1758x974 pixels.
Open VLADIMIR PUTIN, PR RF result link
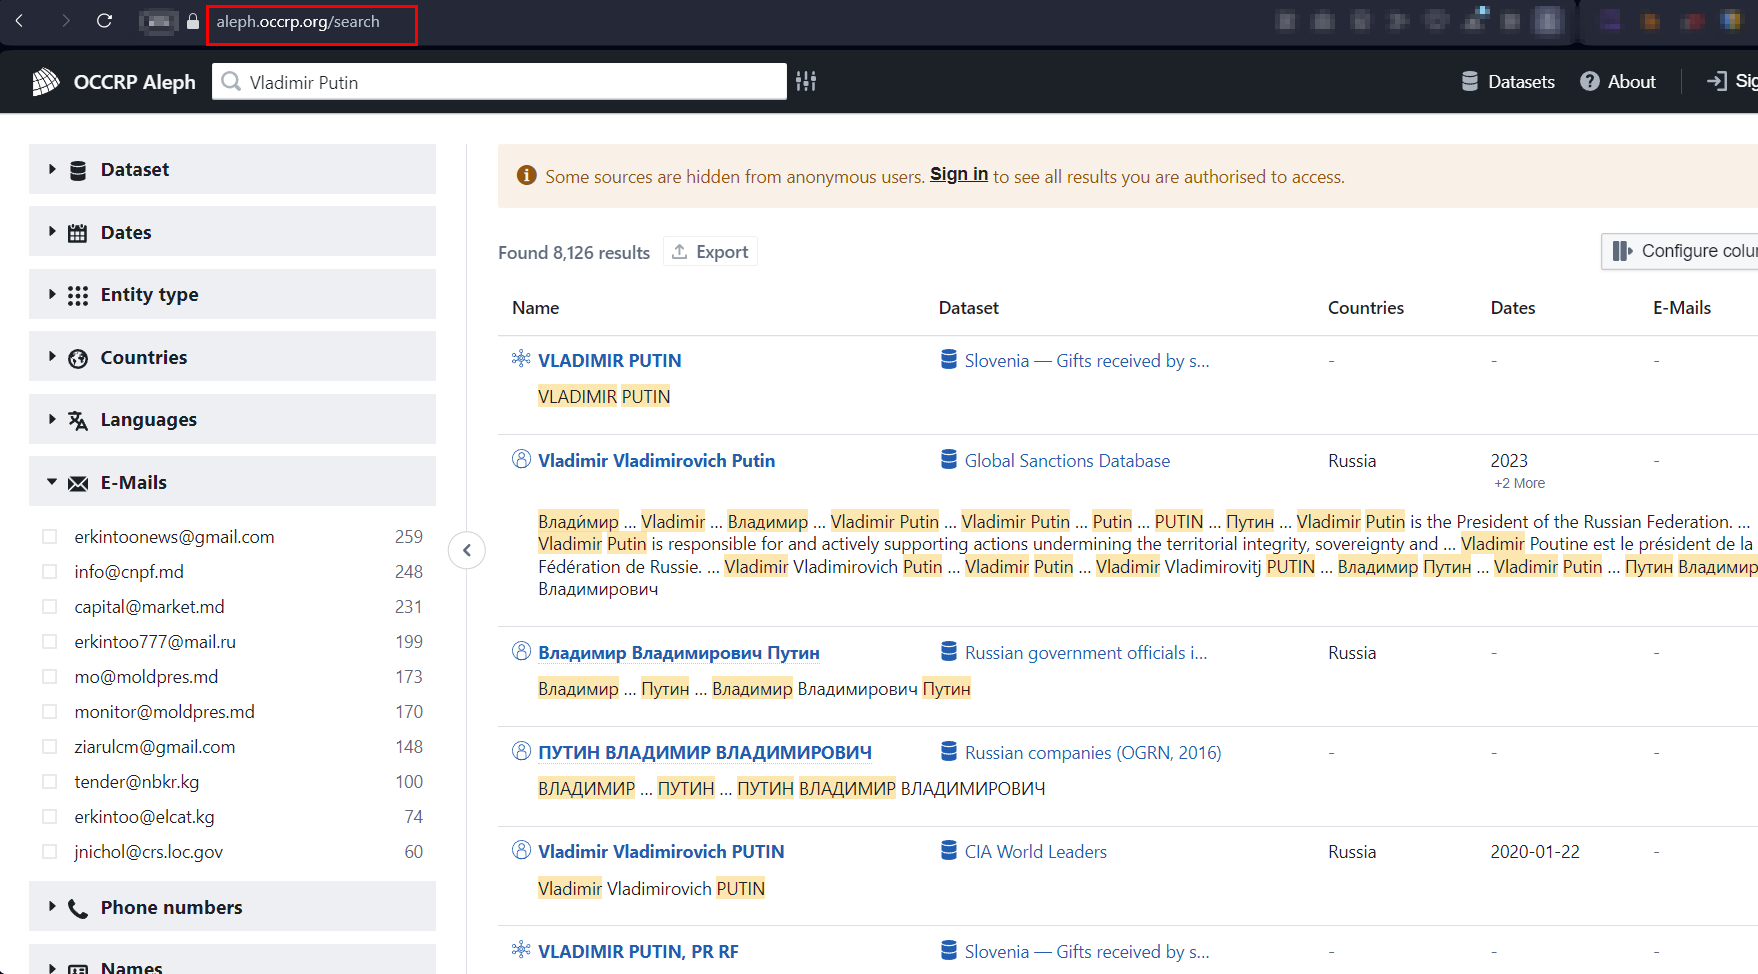(638, 952)
